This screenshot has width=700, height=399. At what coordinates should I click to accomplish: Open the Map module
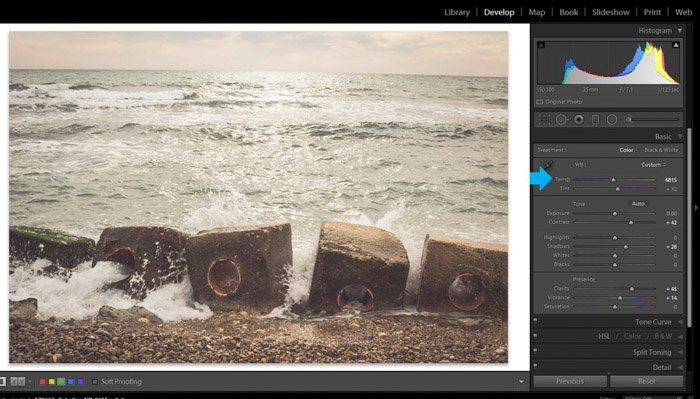pyautogui.click(x=537, y=12)
